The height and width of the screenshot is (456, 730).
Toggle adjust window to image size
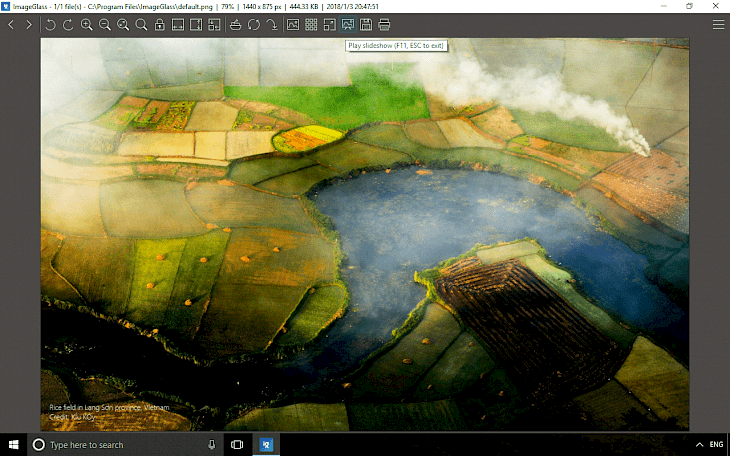tap(214, 25)
